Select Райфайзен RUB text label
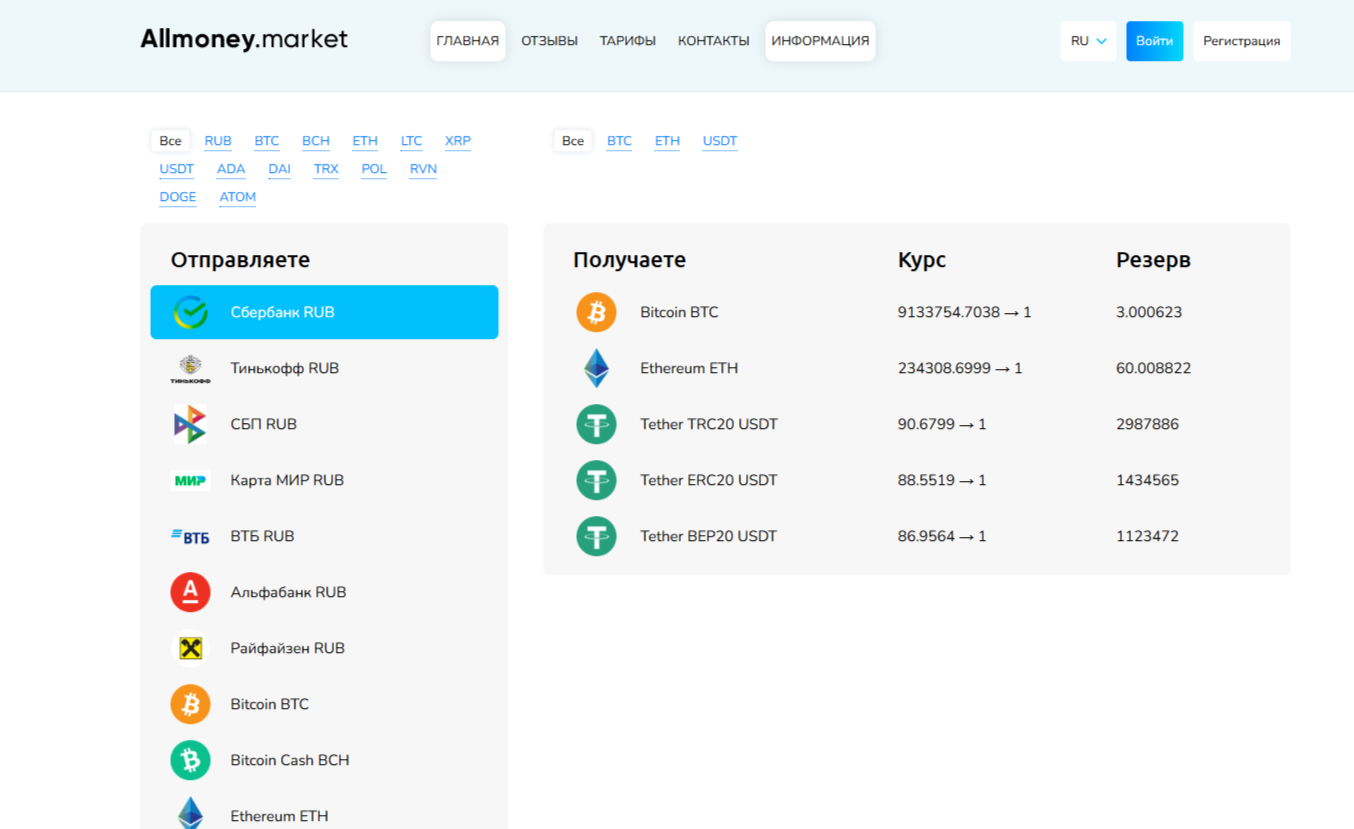 coord(287,648)
